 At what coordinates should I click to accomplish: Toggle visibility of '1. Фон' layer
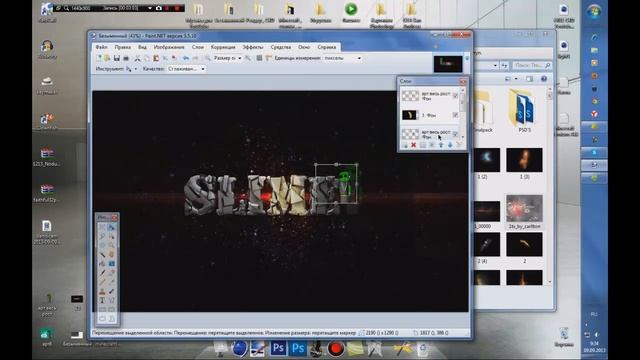pyautogui.click(x=455, y=115)
